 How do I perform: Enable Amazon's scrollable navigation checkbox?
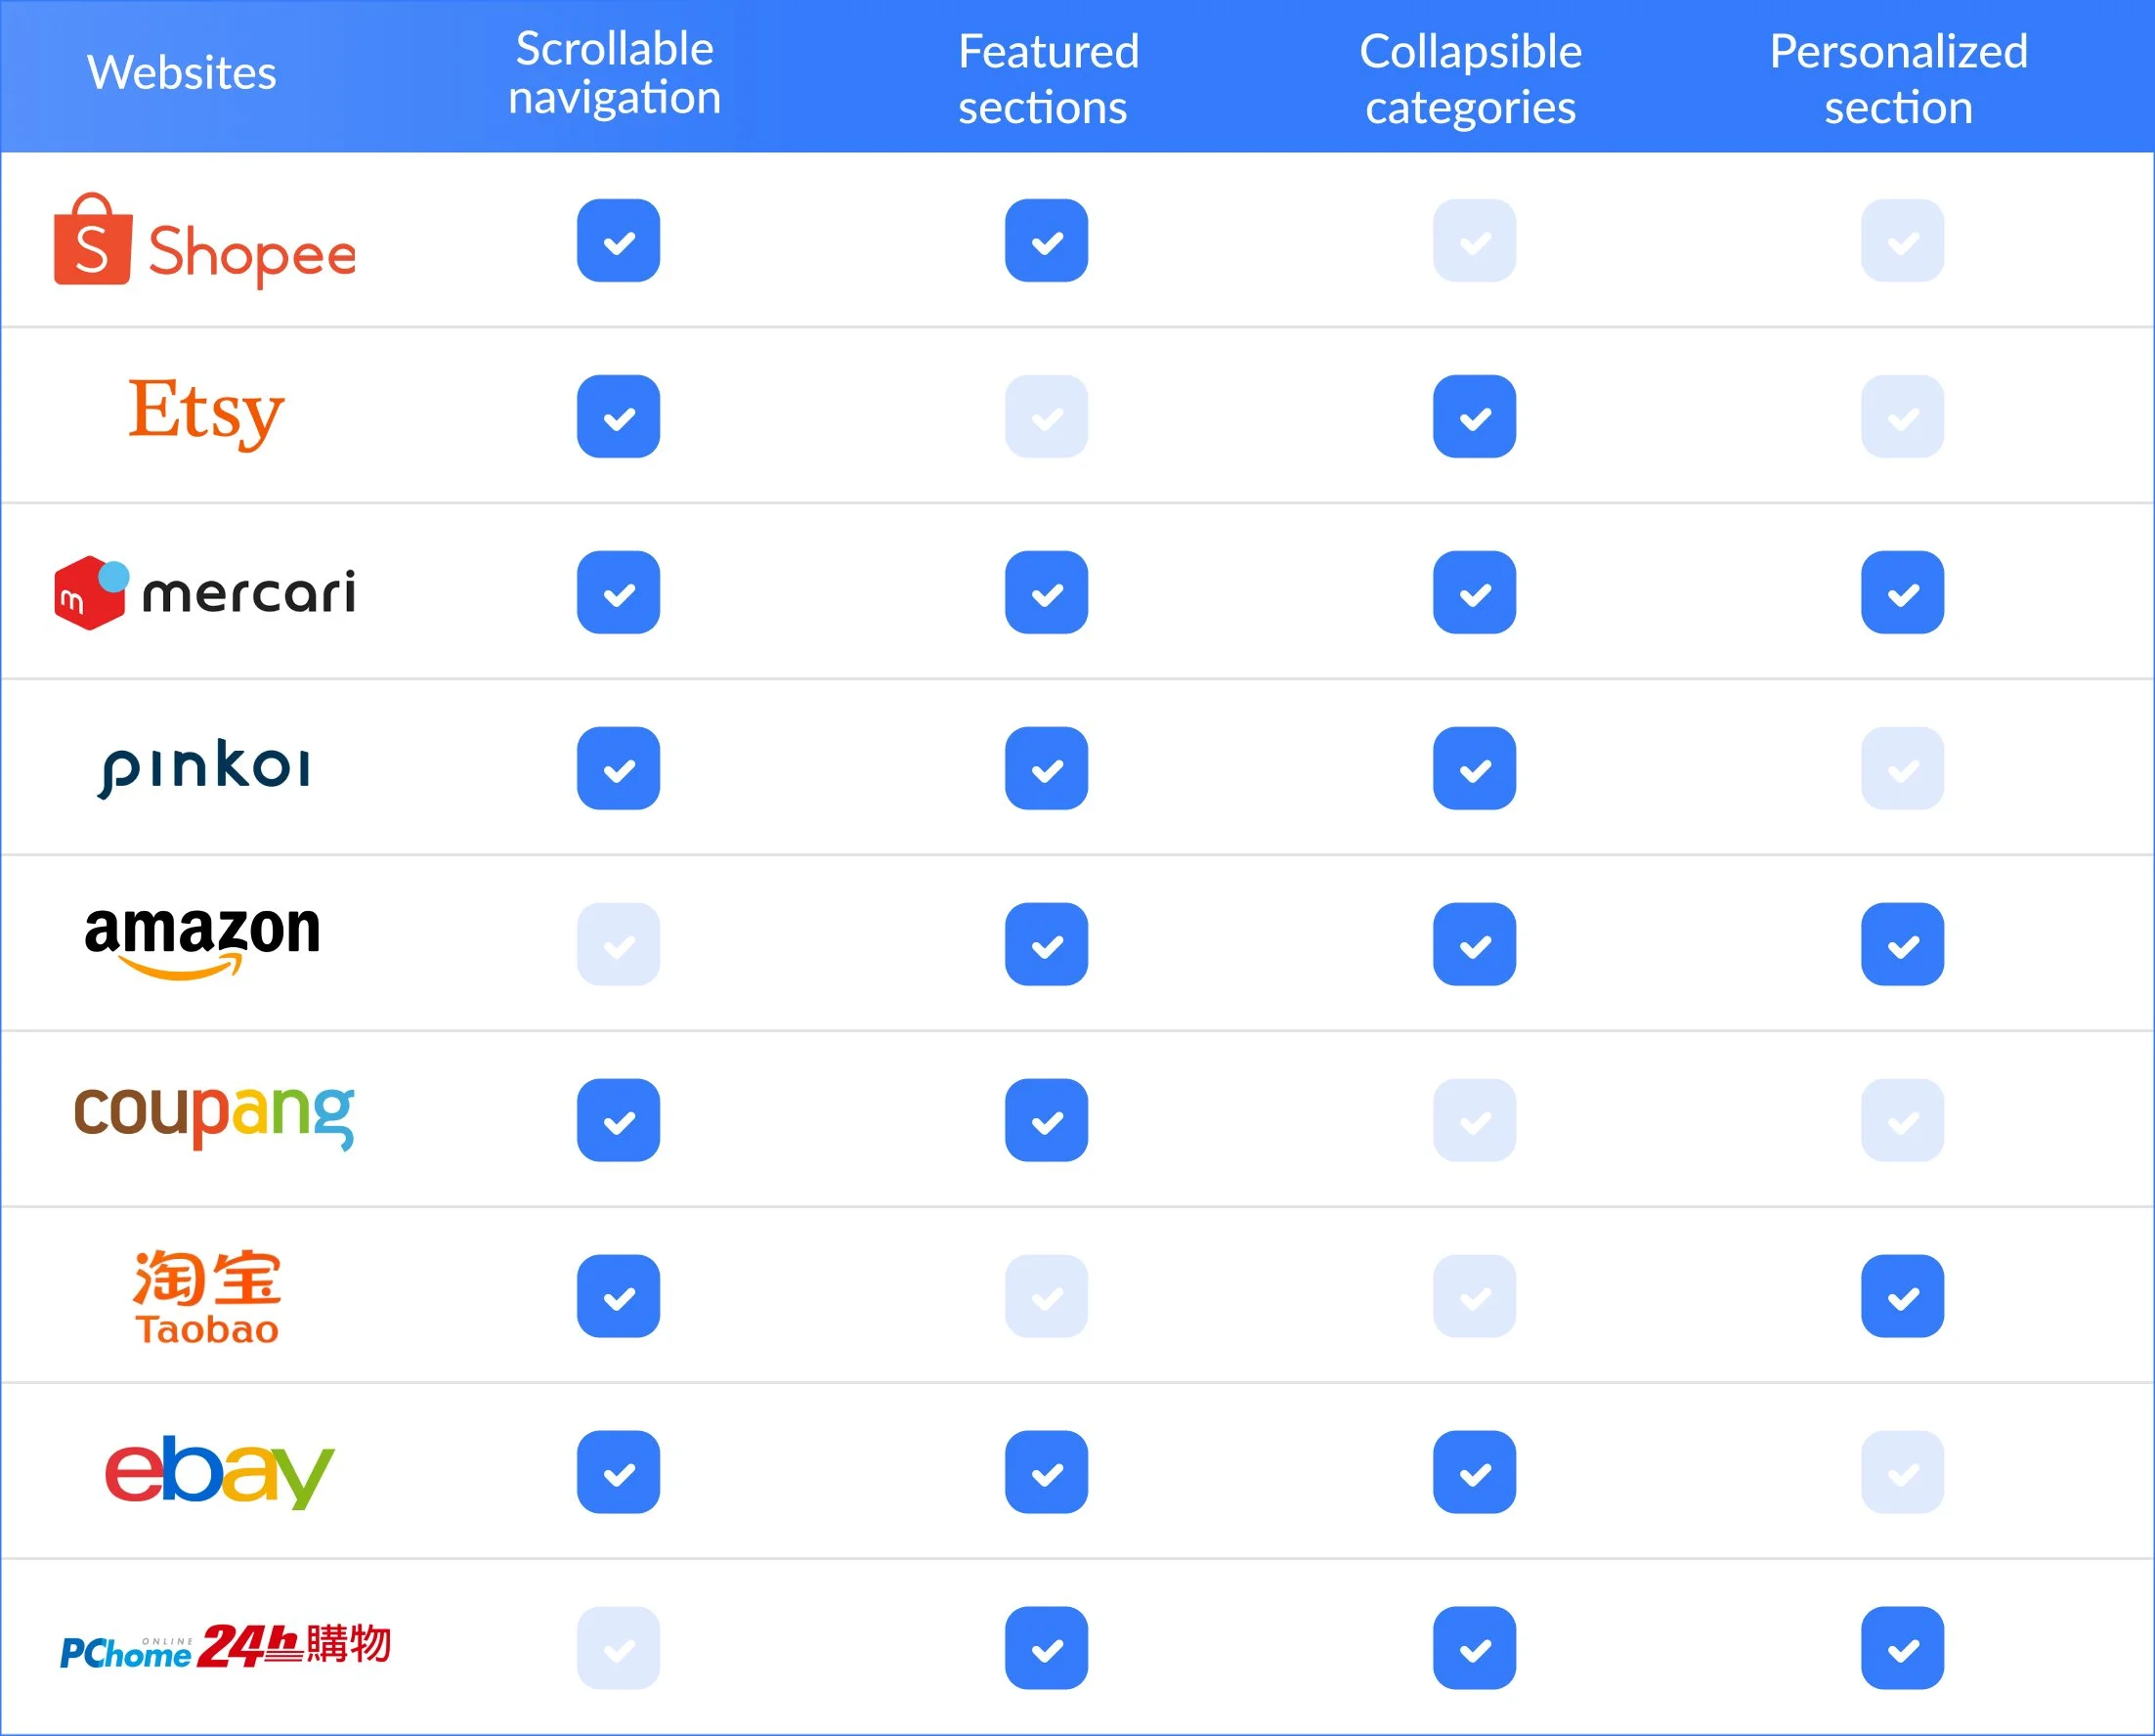click(x=618, y=945)
